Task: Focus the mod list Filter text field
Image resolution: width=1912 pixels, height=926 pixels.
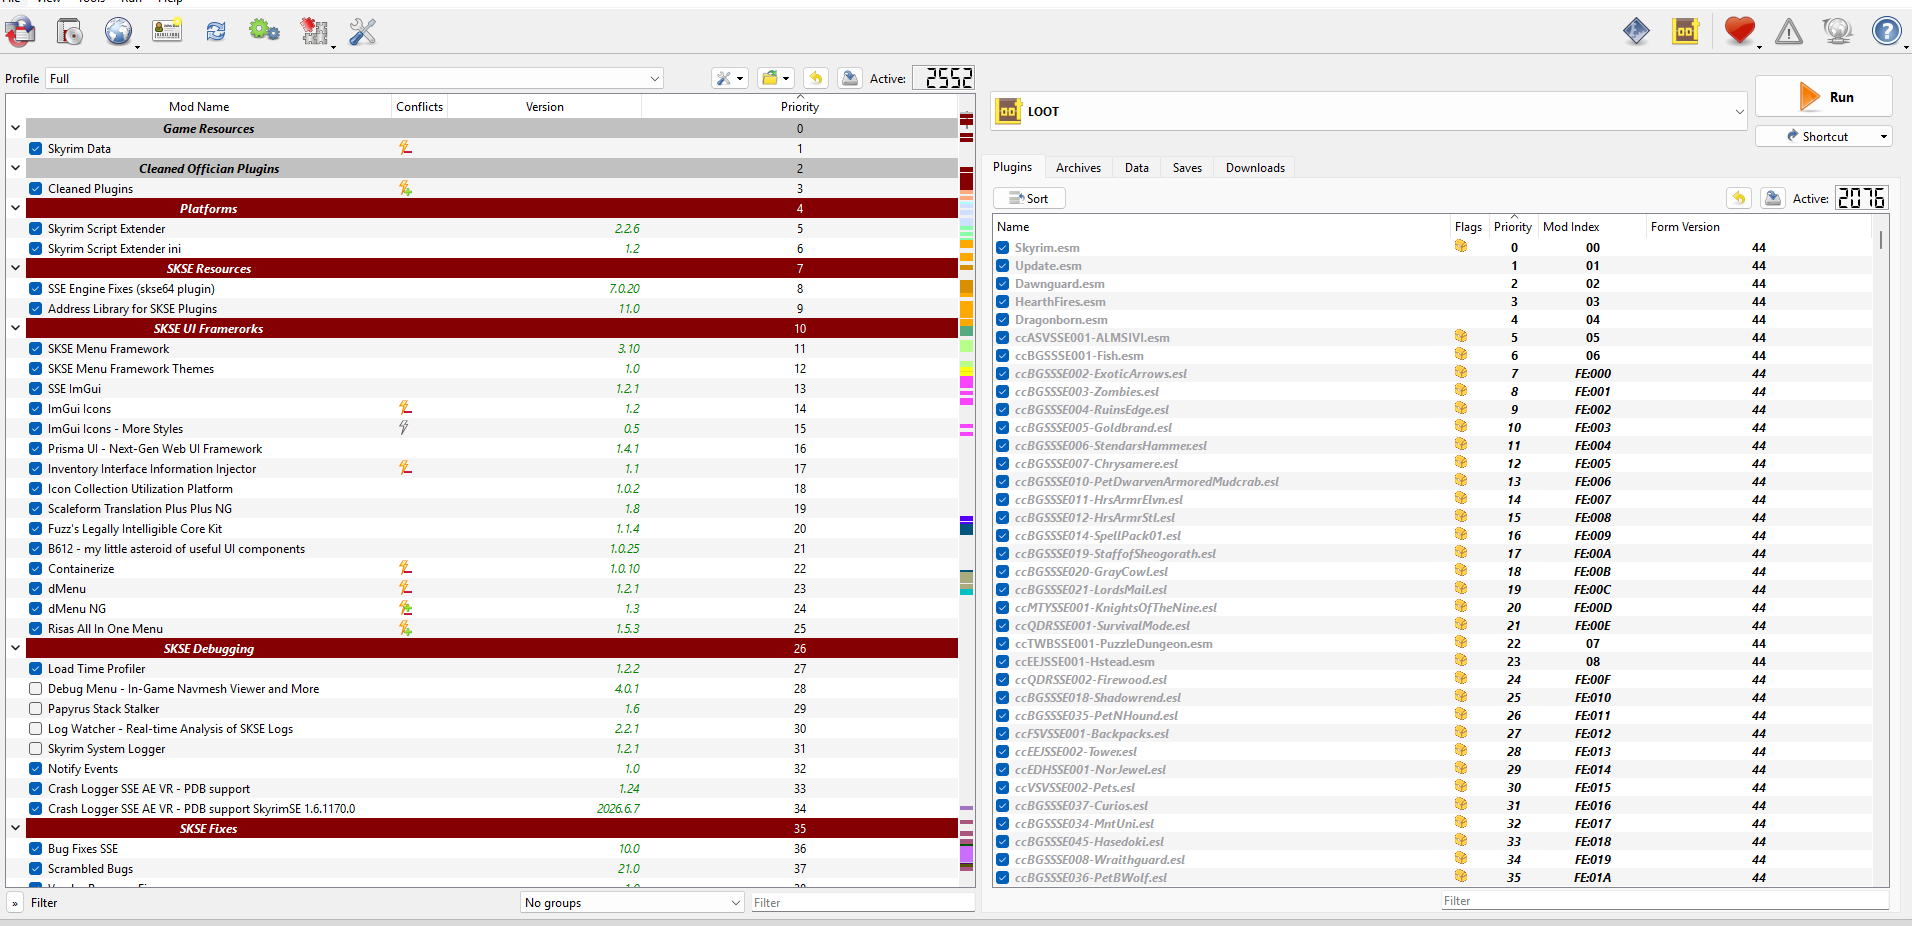Action: (861, 902)
